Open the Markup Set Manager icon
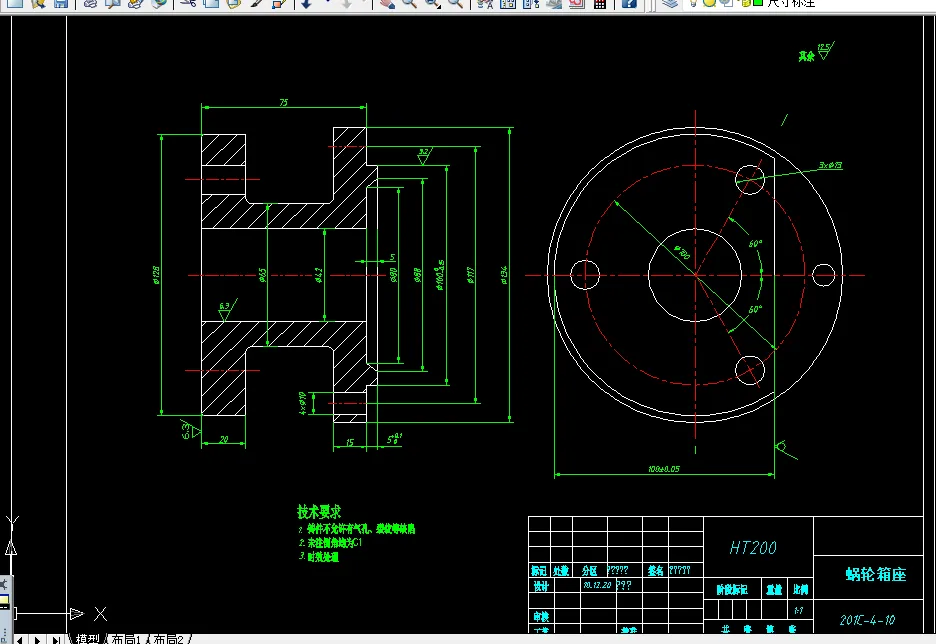Screen dimensions: 936x644 pos(576,4)
